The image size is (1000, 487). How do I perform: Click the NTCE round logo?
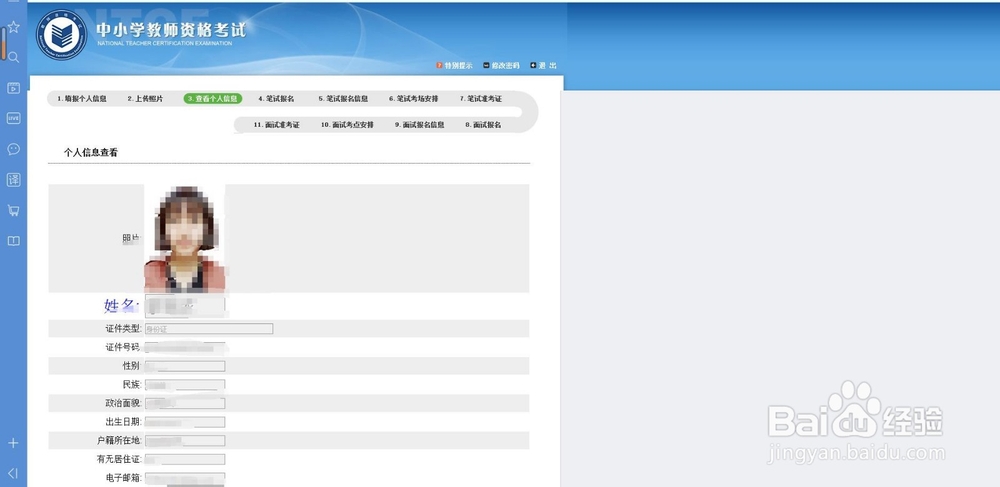(62, 35)
